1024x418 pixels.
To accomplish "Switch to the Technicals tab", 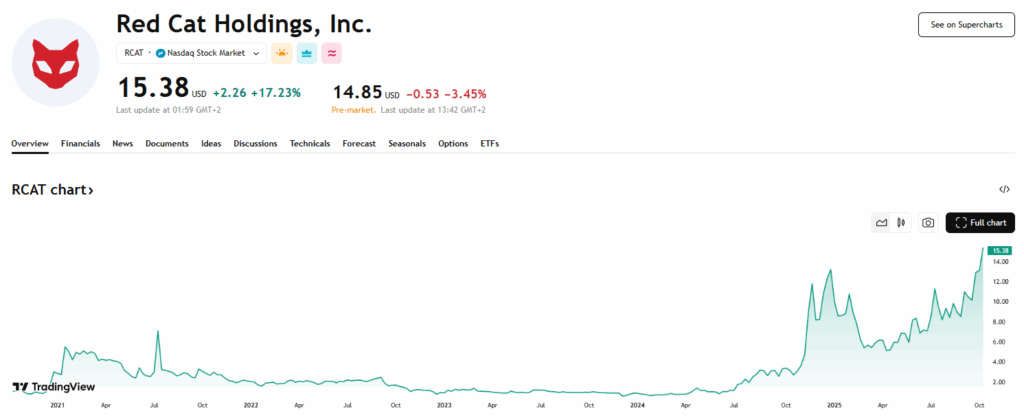I will [x=310, y=144].
